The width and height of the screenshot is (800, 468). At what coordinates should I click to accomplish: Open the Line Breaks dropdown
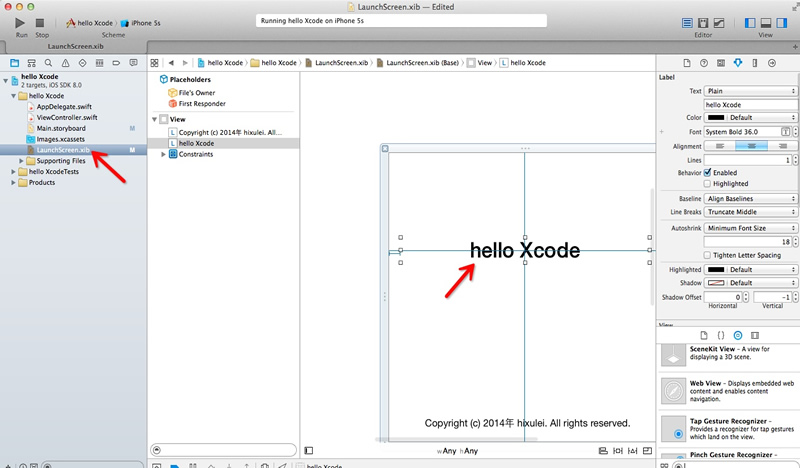pos(751,212)
